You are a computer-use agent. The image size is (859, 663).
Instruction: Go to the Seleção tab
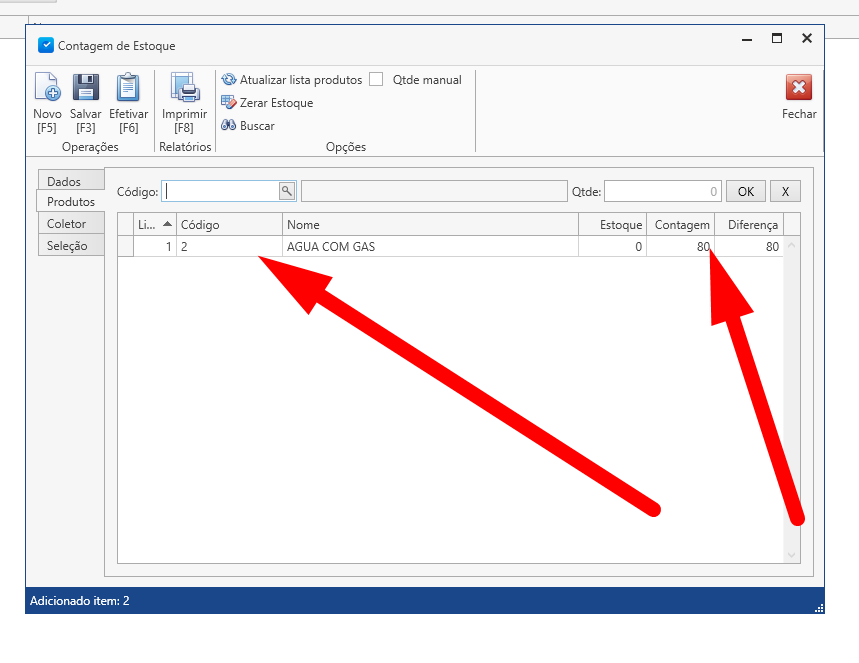pyautogui.click(x=67, y=246)
